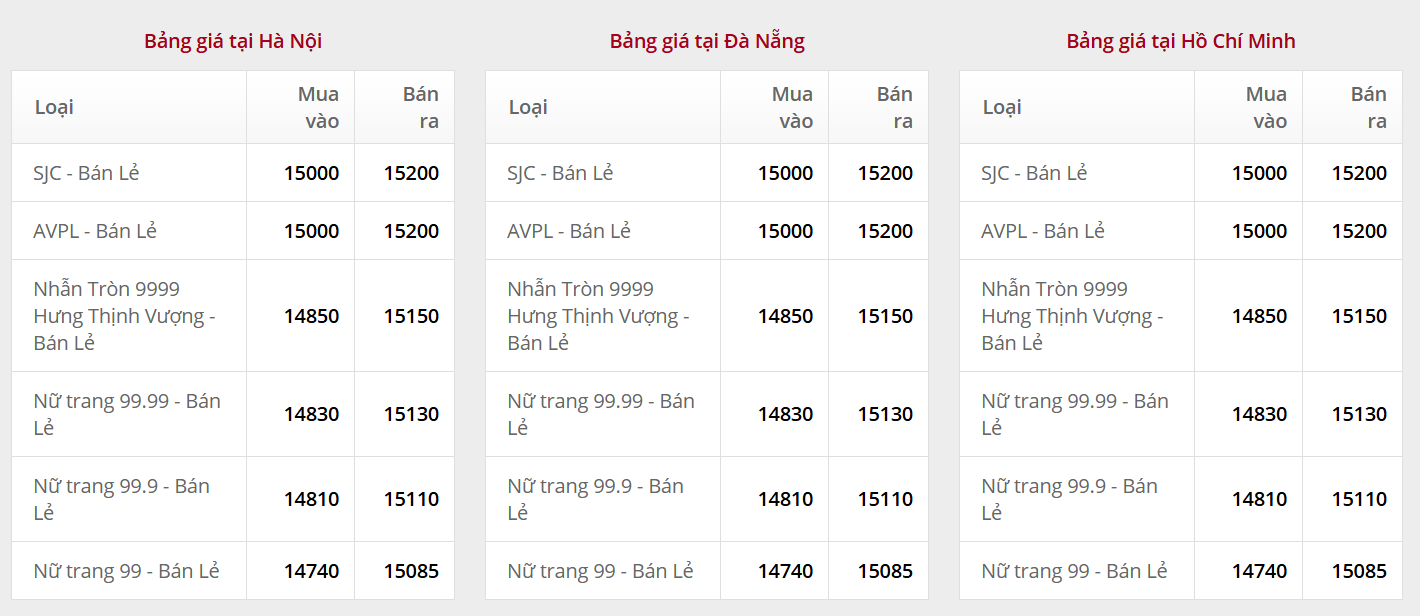The width and height of the screenshot is (1420, 616).
Task: Click buy price 14850 in Đà Nẵng table
Action: [x=785, y=316]
